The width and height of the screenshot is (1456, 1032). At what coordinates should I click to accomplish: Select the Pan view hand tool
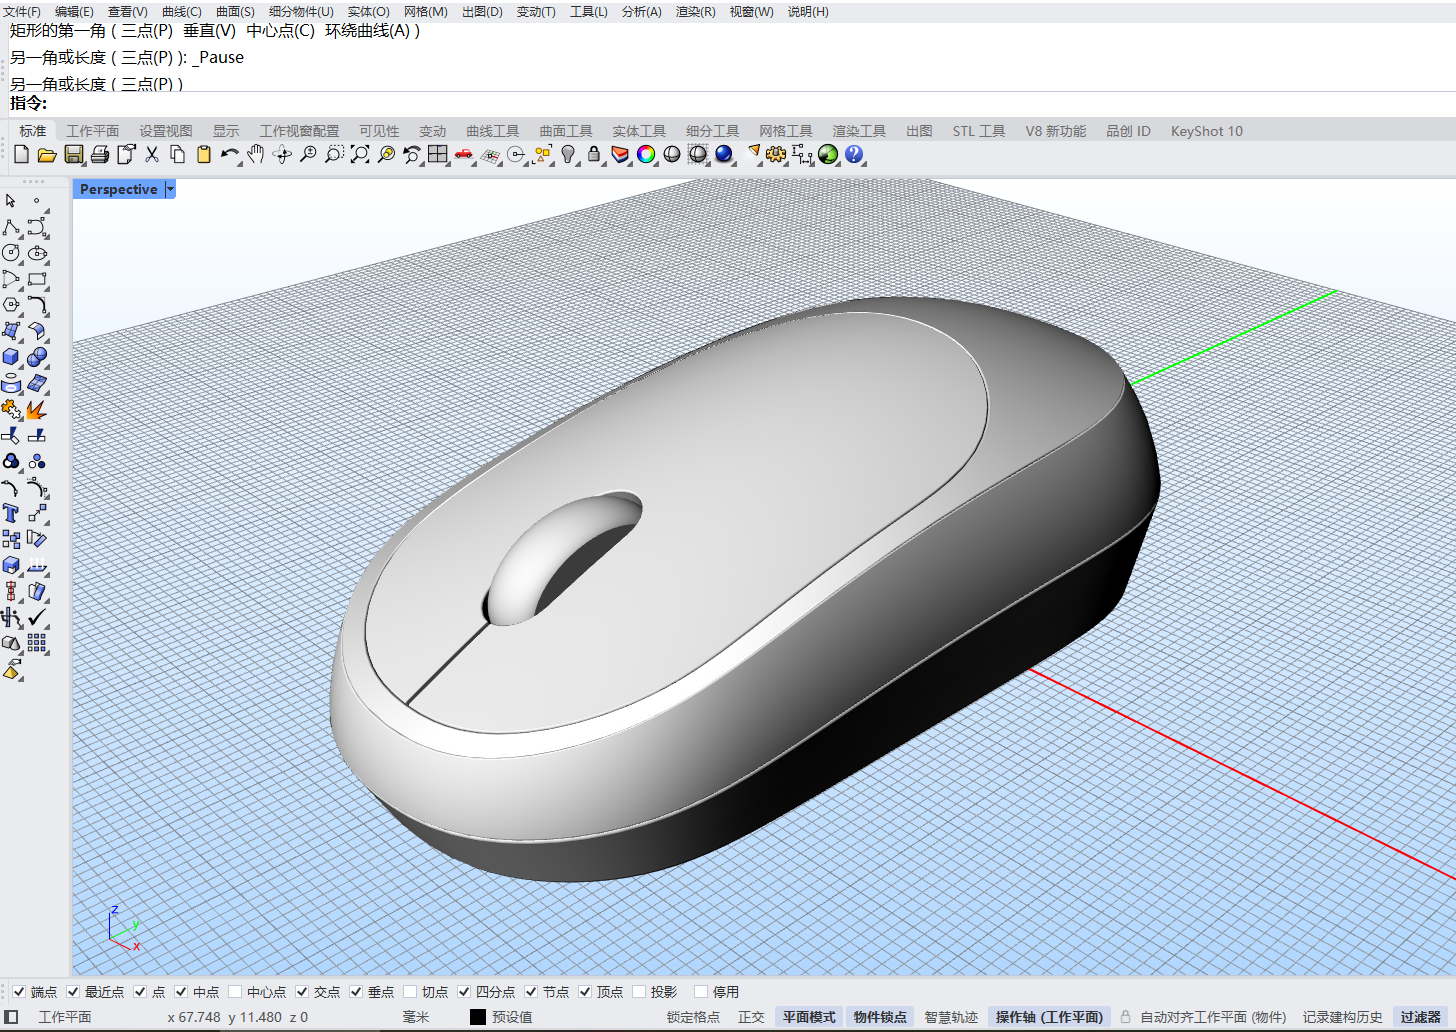pos(256,154)
